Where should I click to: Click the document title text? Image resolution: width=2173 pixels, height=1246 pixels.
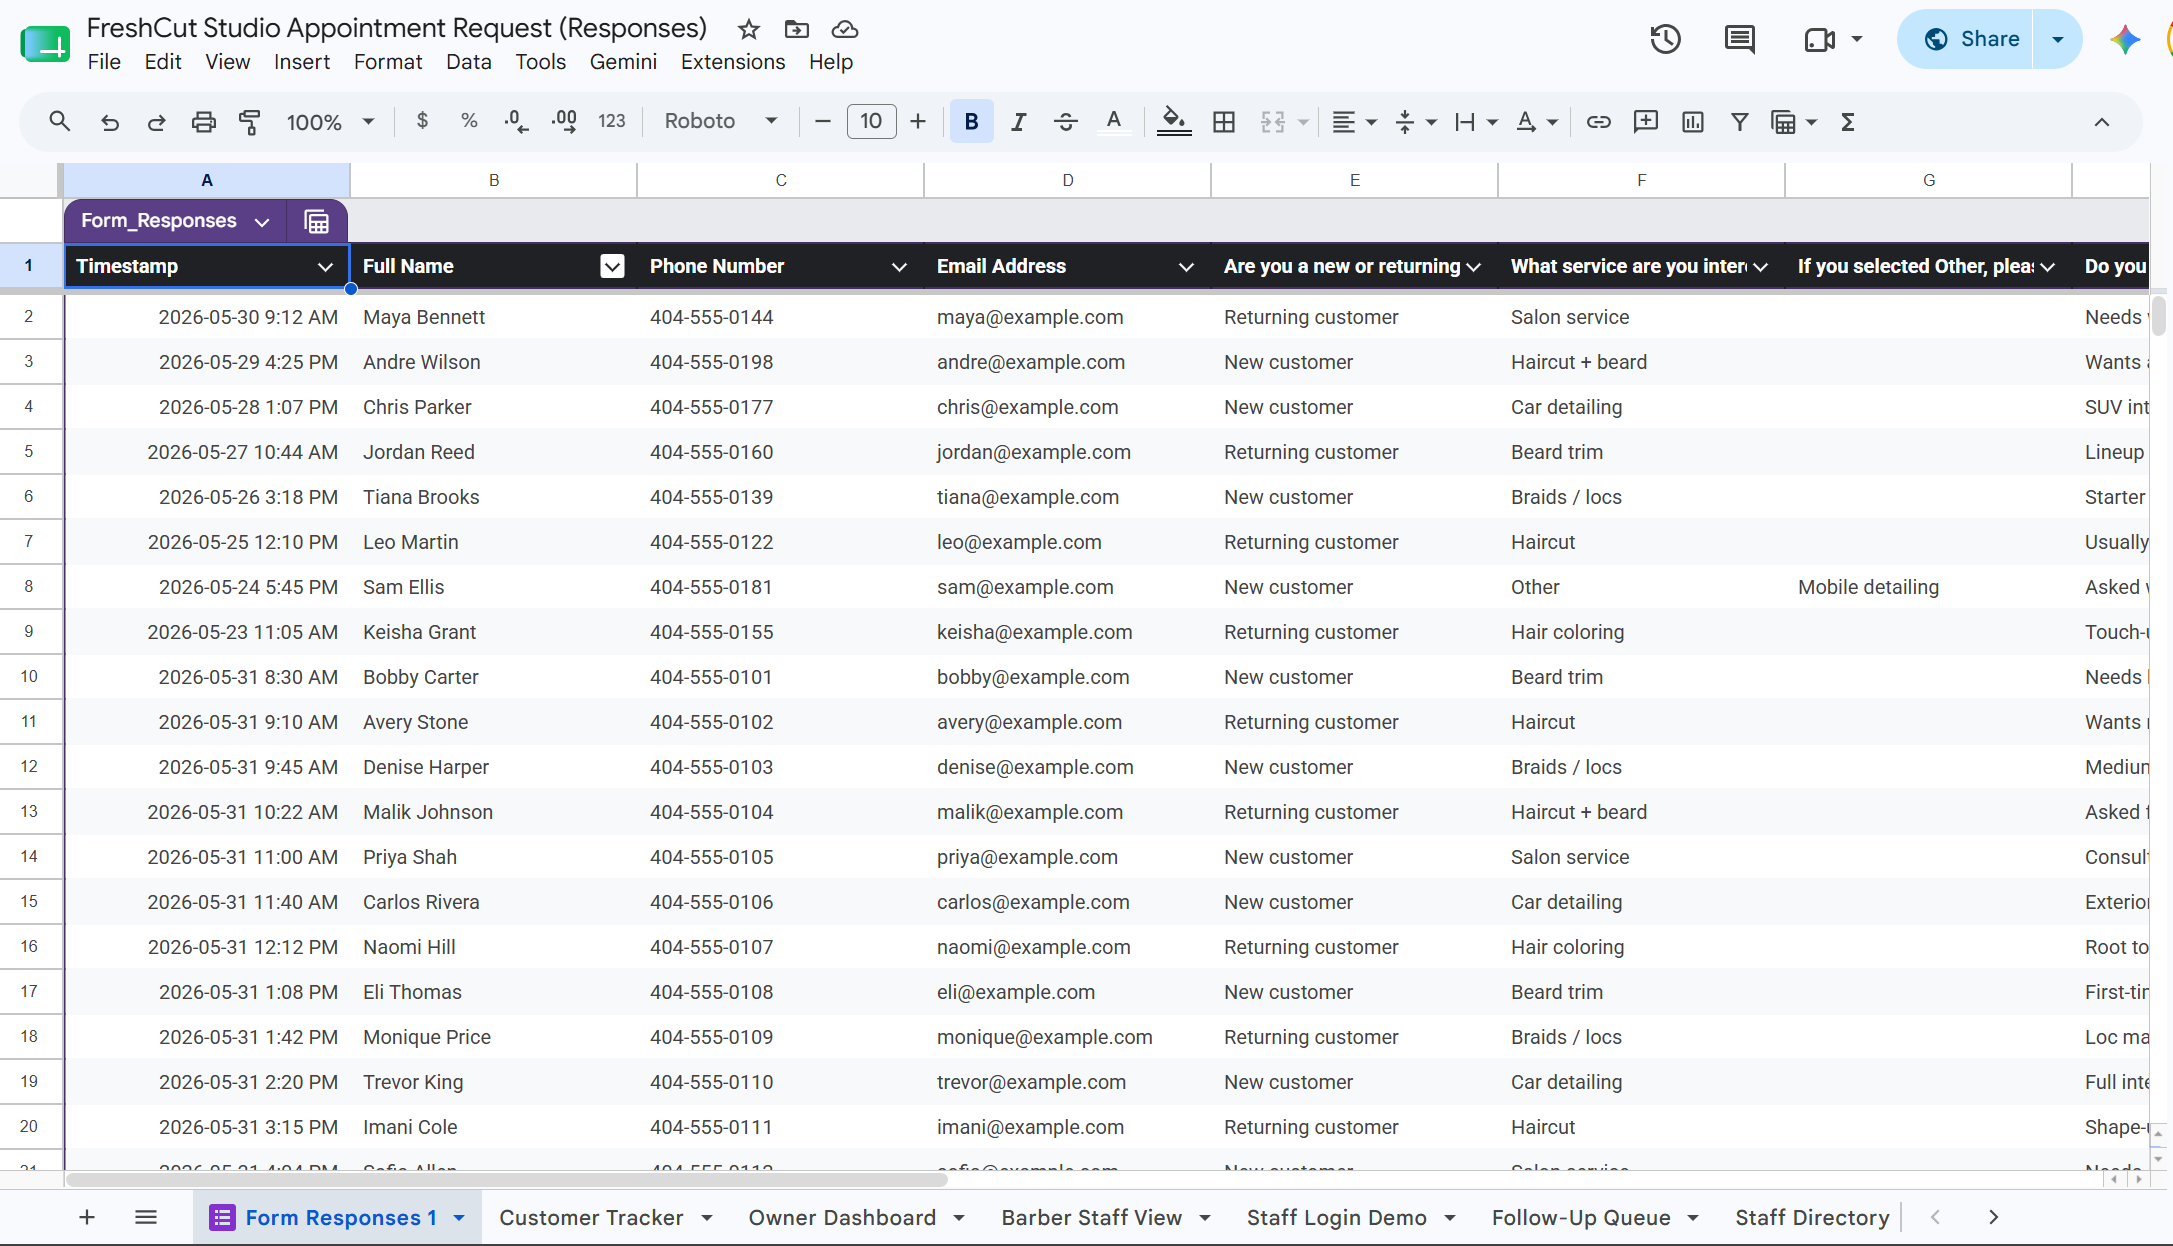[x=397, y=28]
